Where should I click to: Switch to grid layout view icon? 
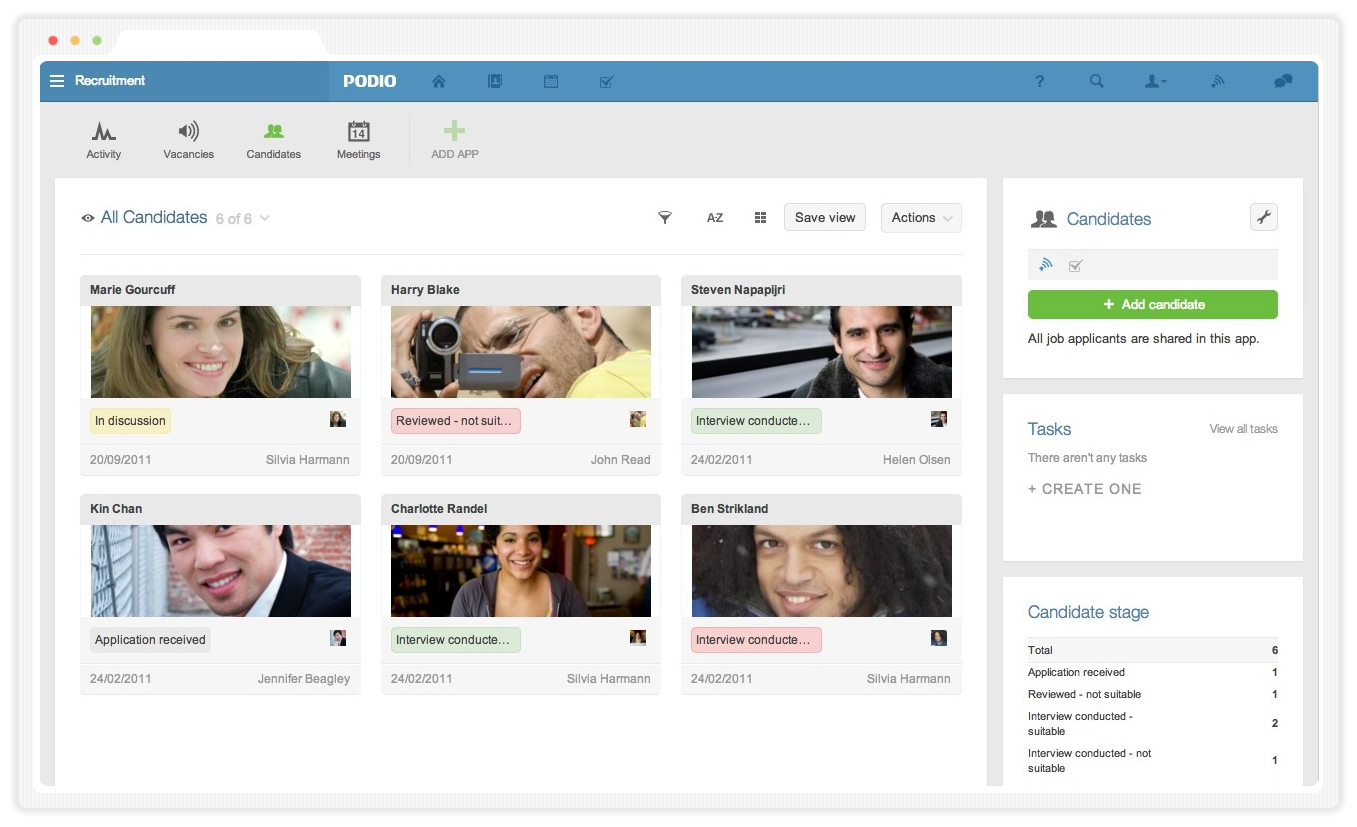tap(760, 218)
